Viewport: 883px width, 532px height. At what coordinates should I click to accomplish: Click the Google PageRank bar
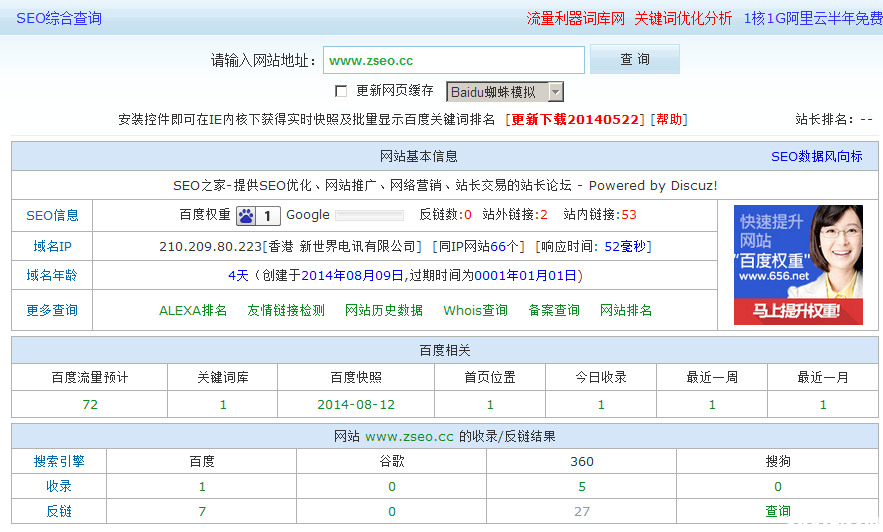369,215
